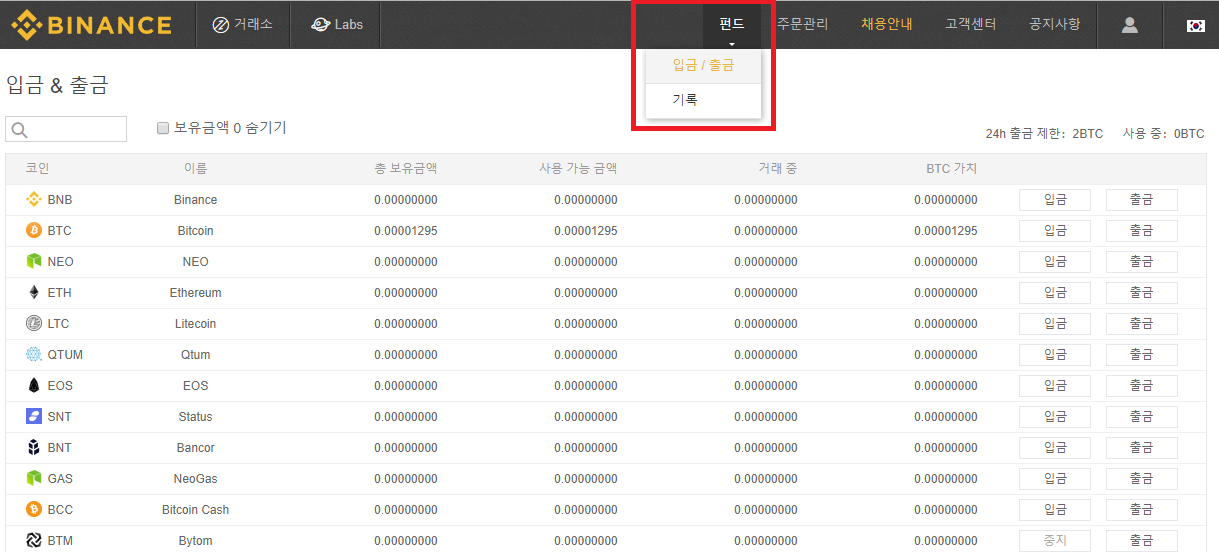The width and height of the screenshot is (1219, 552).
Task: Expand the 펀드 dropdown menu
Action: click(732, 25)
